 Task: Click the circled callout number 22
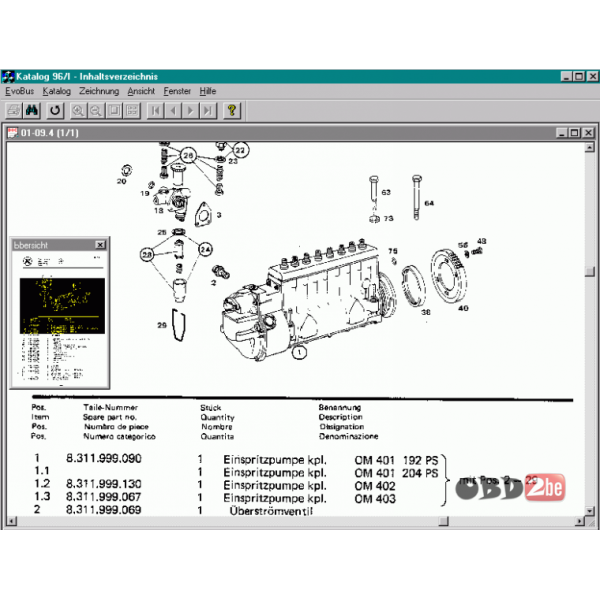pos(240,150)
